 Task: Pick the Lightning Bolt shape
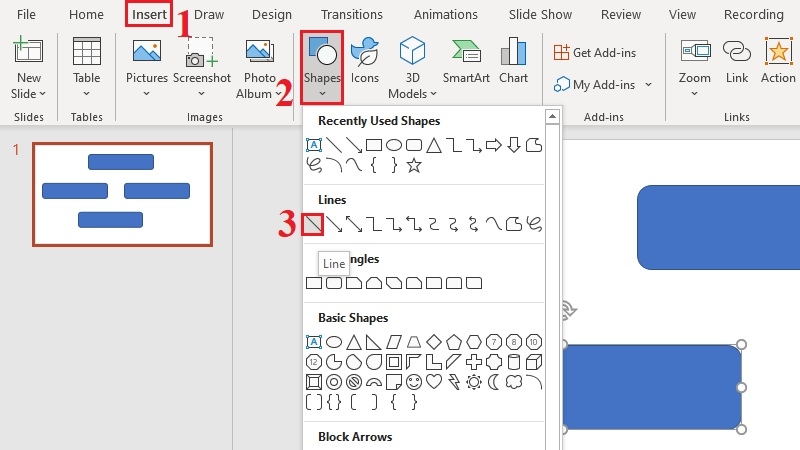(x=454, y=382)
